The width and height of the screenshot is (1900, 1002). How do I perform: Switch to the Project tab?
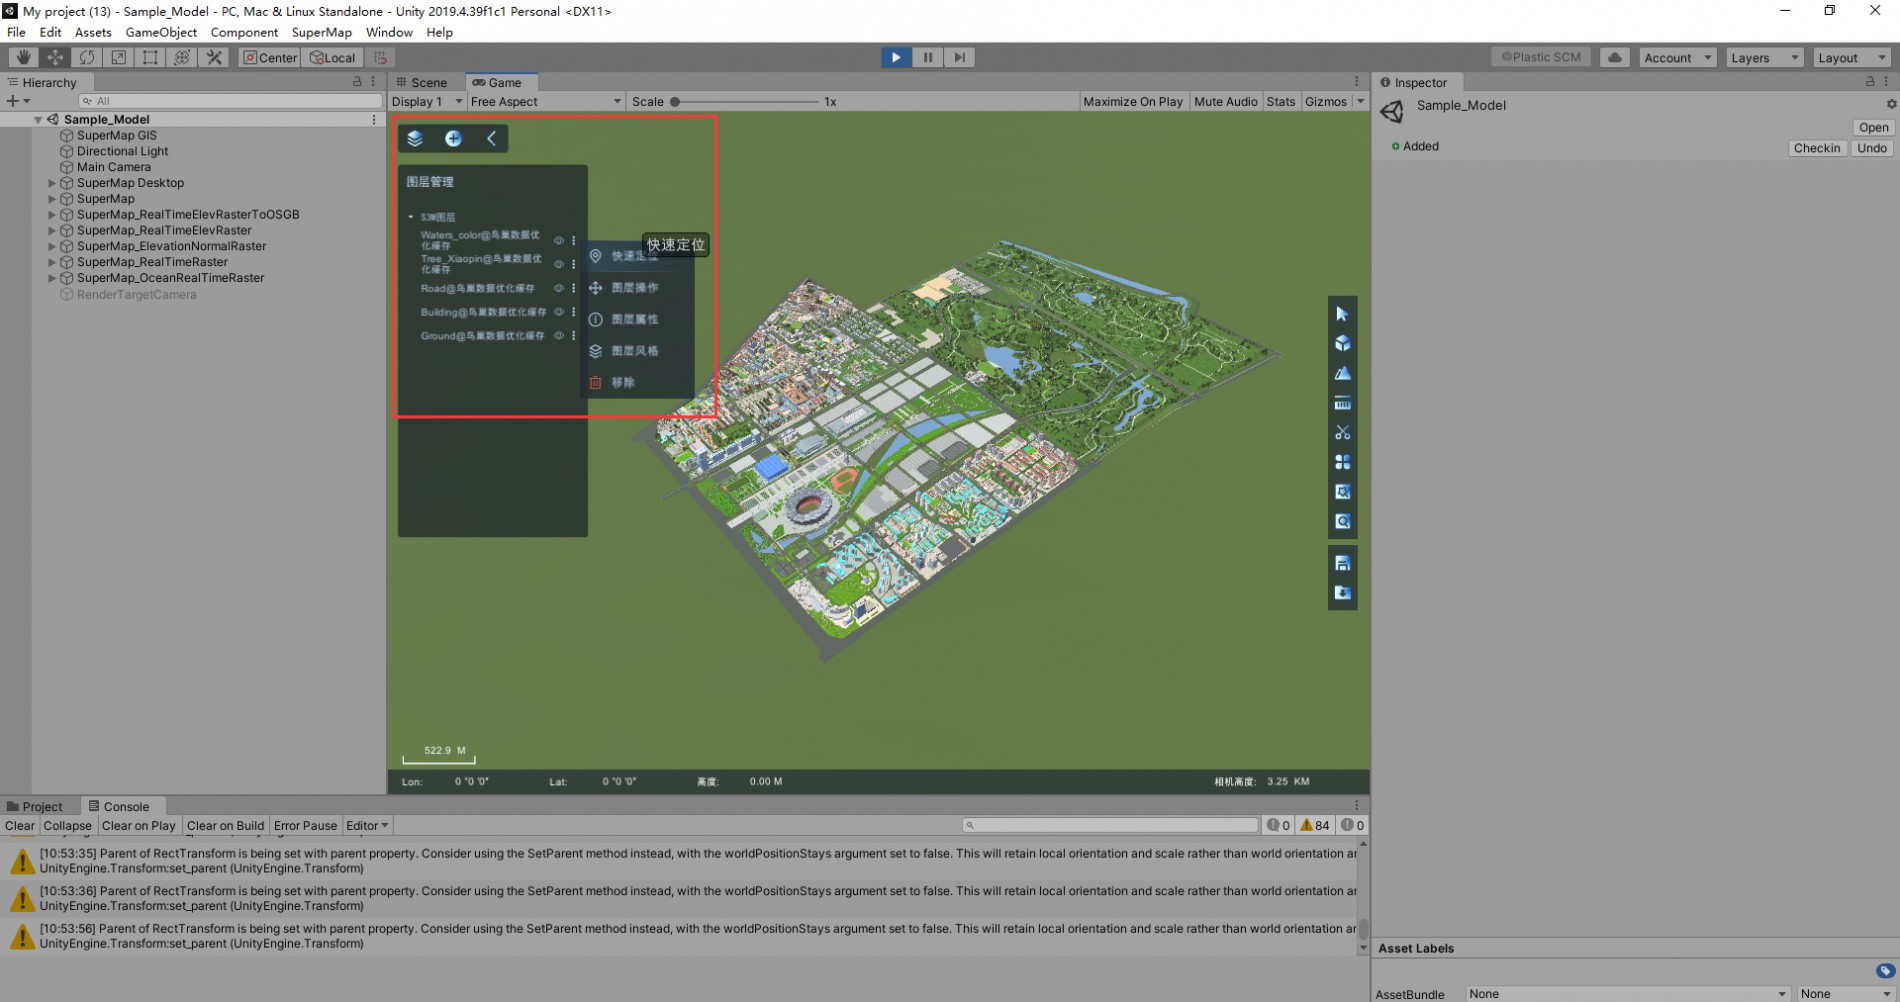pos(35,807)
